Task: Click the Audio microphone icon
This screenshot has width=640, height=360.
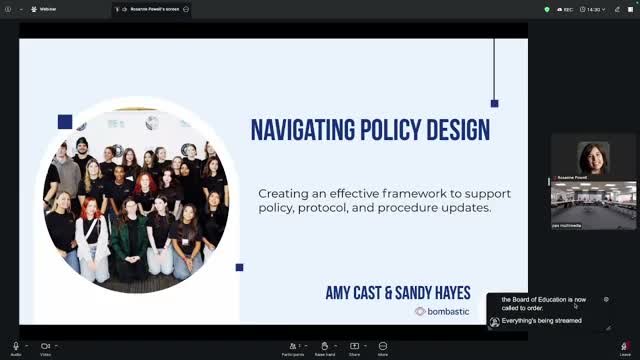Action: pos(16,346)
